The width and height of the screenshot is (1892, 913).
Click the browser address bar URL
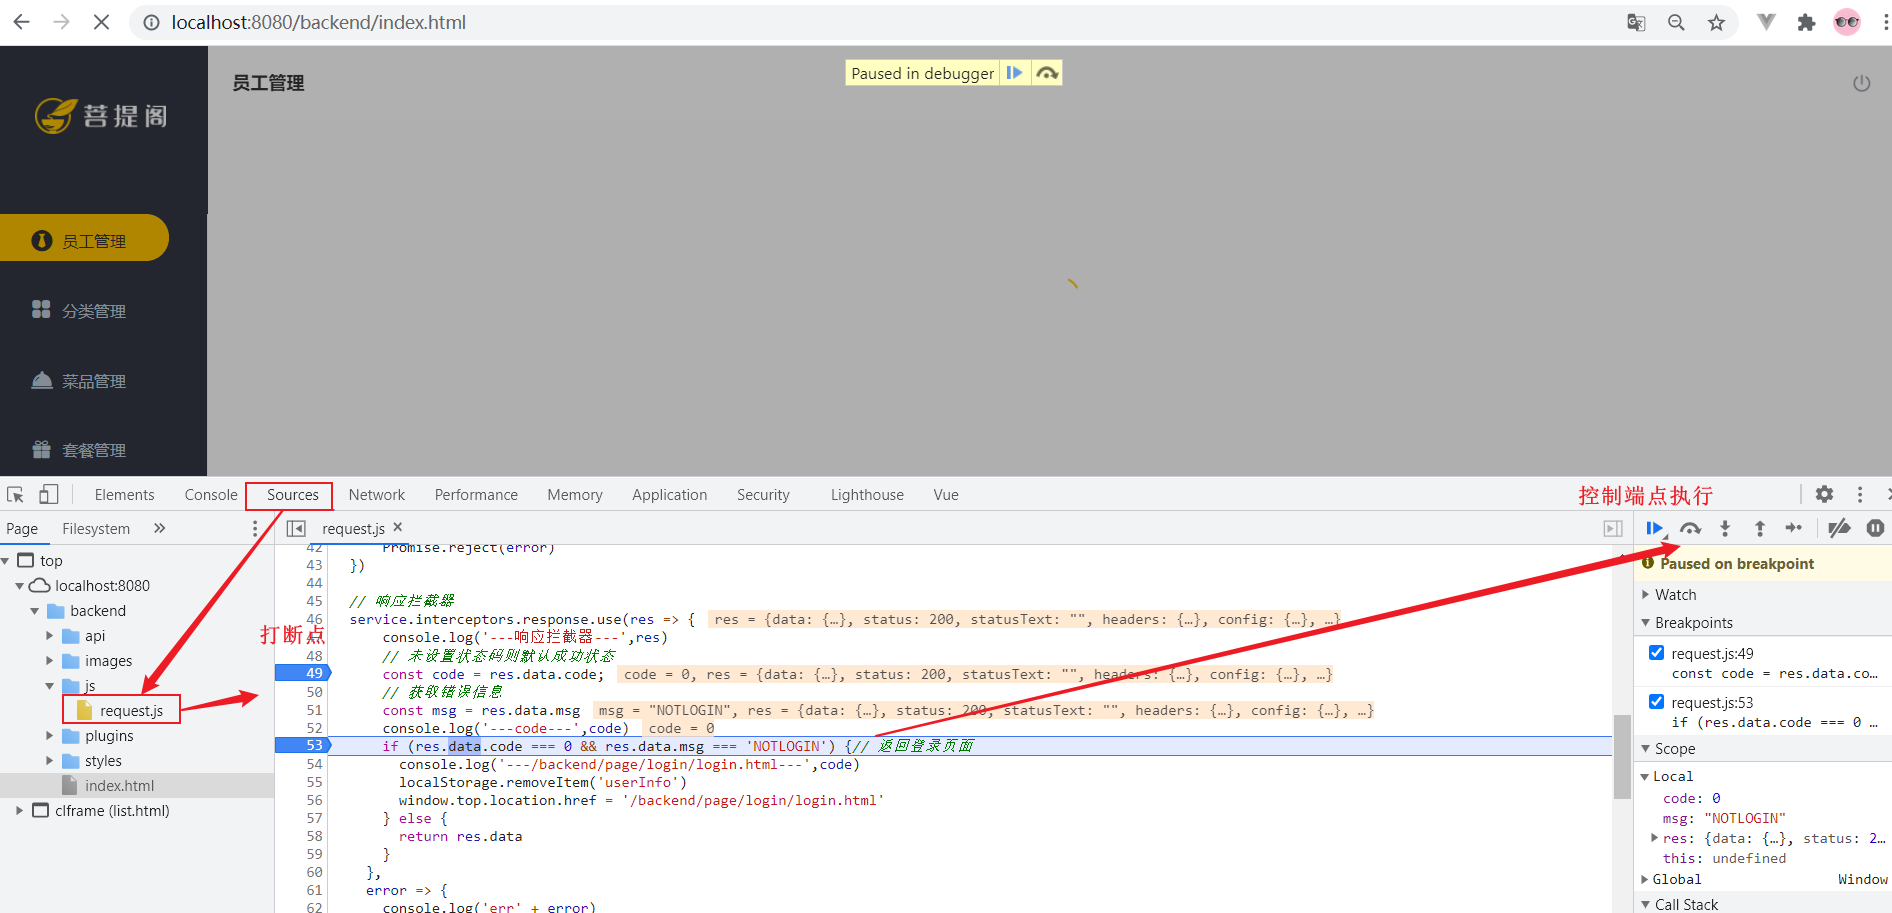point(318,22)
